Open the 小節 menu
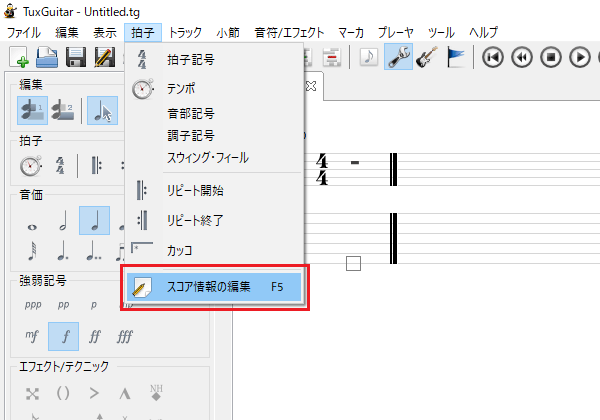Image resolution: width=600 pixels, height=420 pixels. 228,33
